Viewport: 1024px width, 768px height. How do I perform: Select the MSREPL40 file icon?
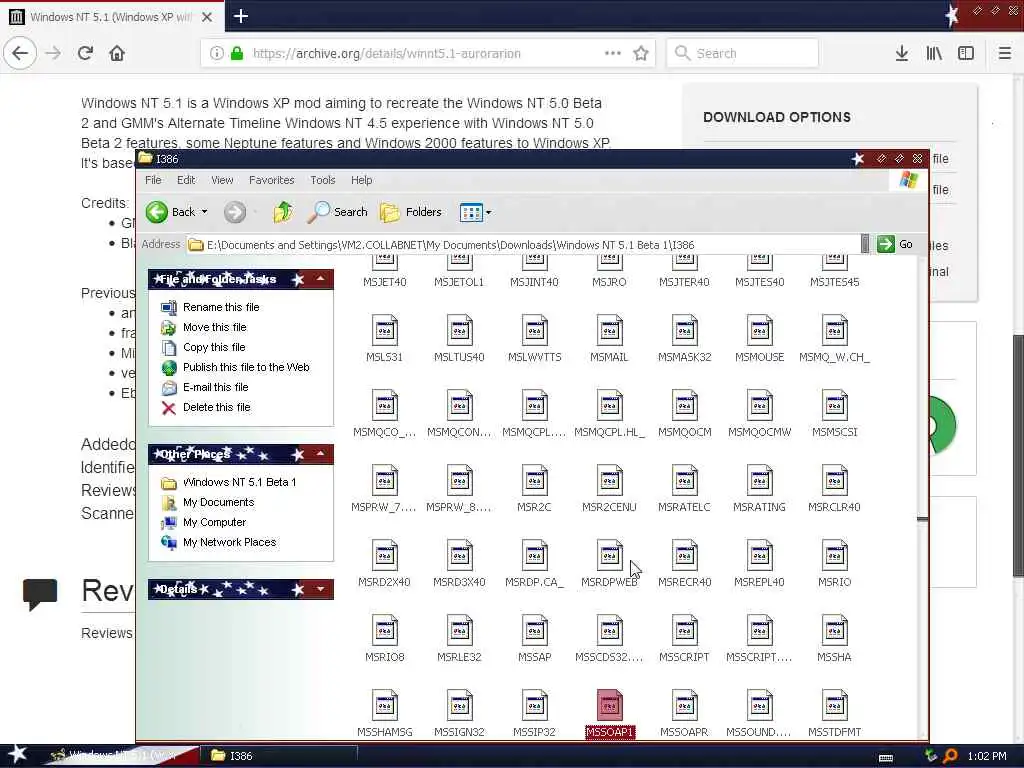(760, 556)
